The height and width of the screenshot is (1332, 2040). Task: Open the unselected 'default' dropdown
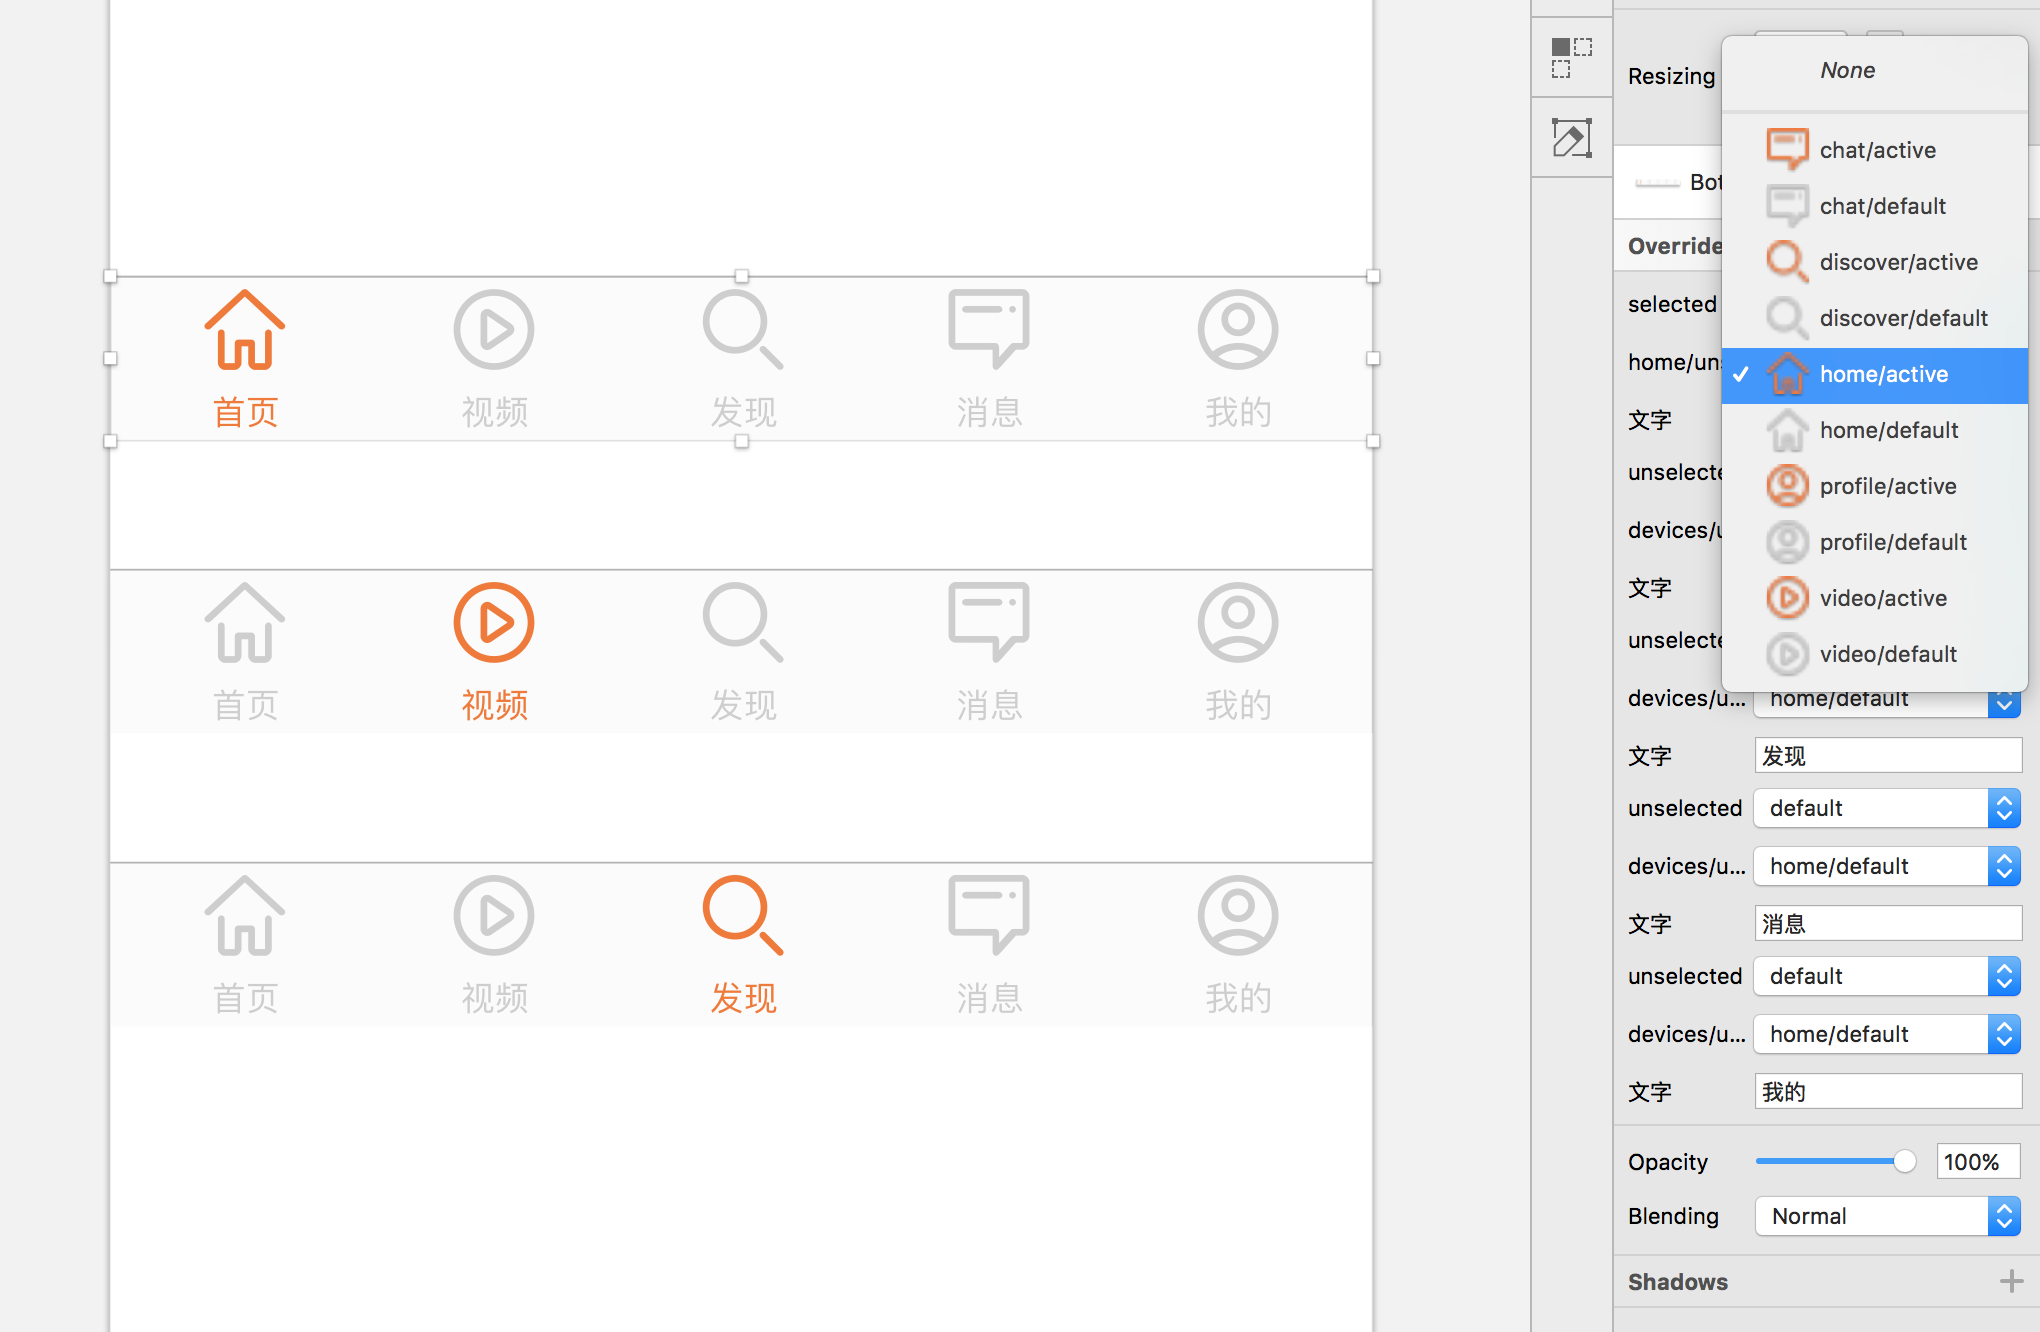point(1886,808)
